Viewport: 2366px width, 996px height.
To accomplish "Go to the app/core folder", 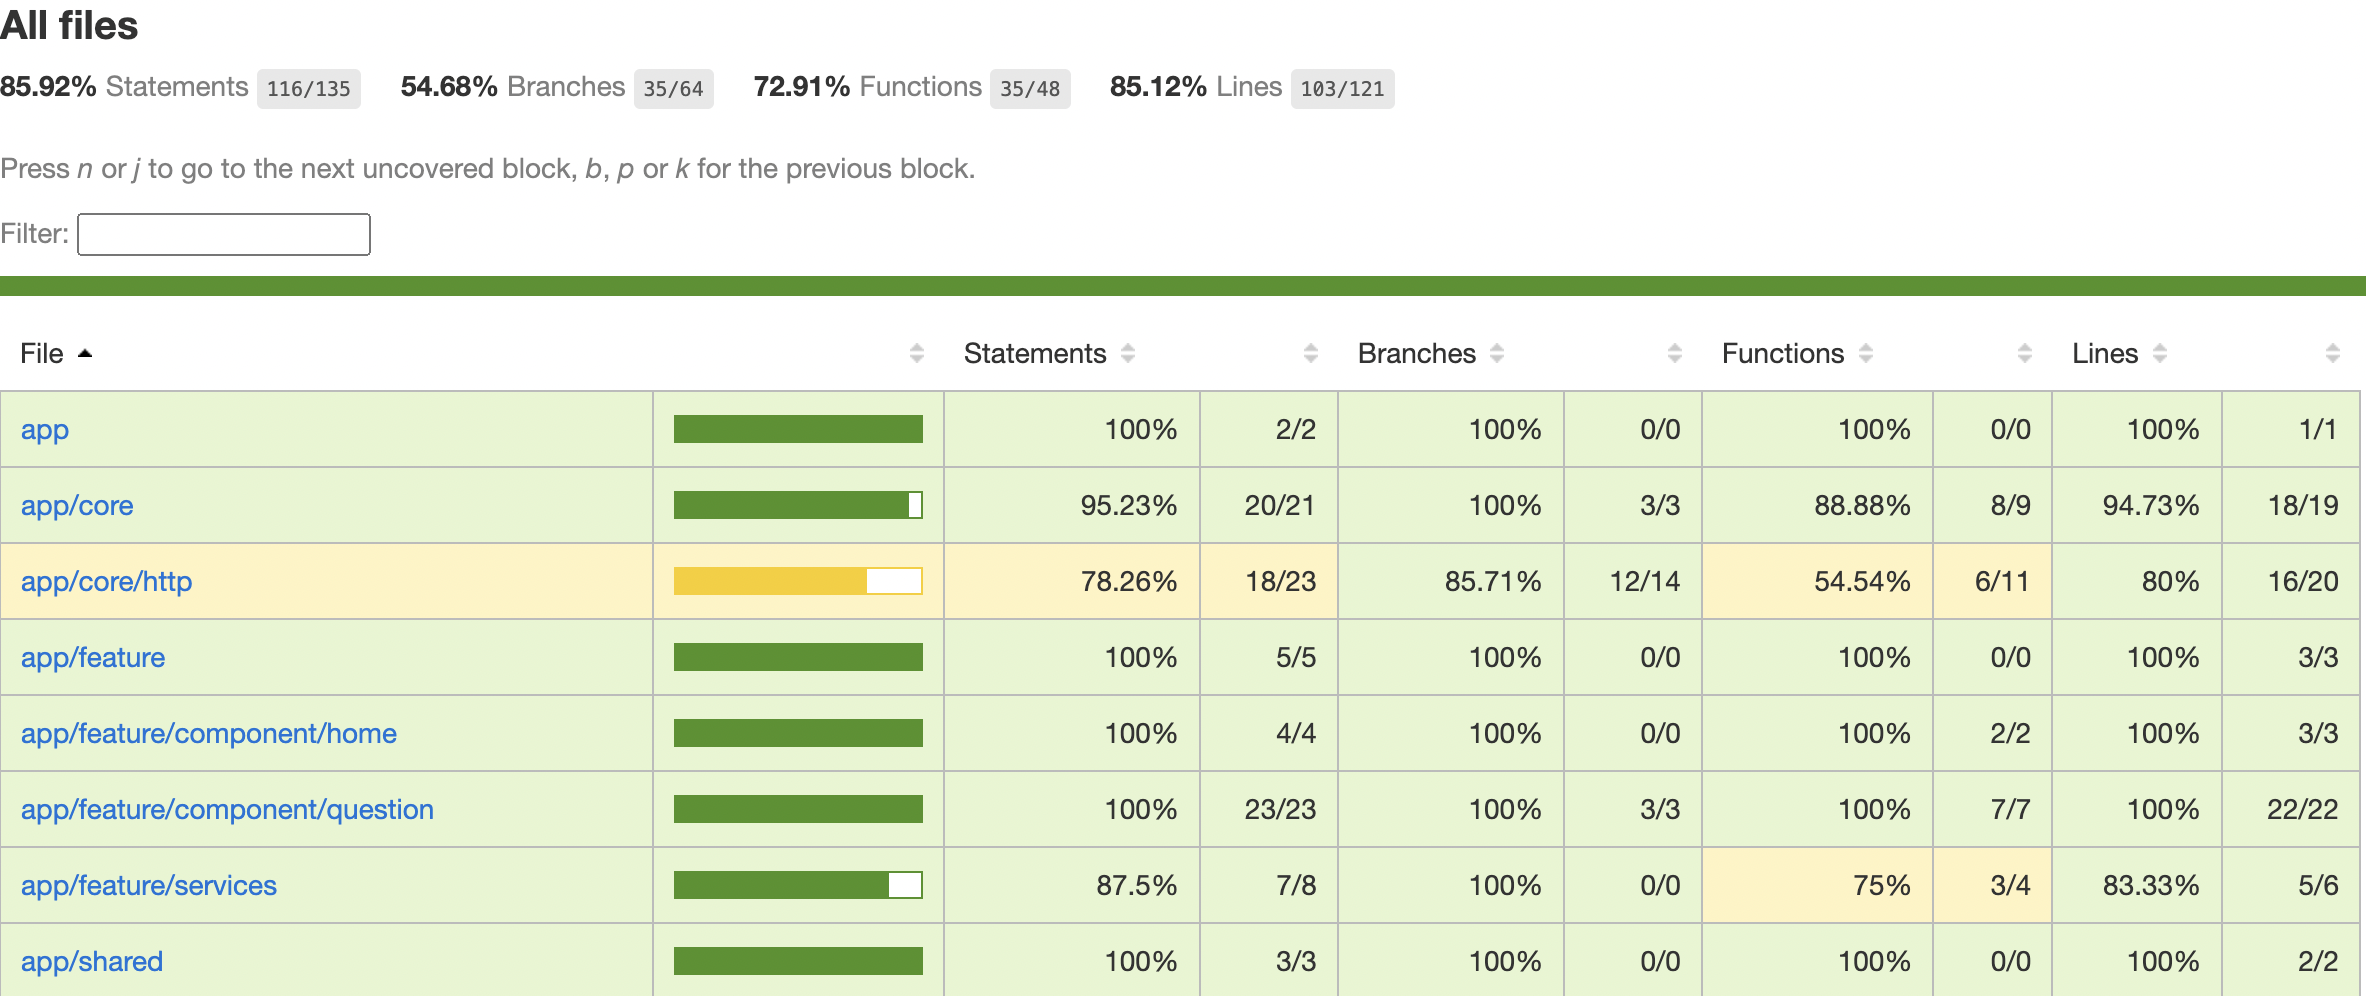I will pyautogui.click(x=77, y=505).
